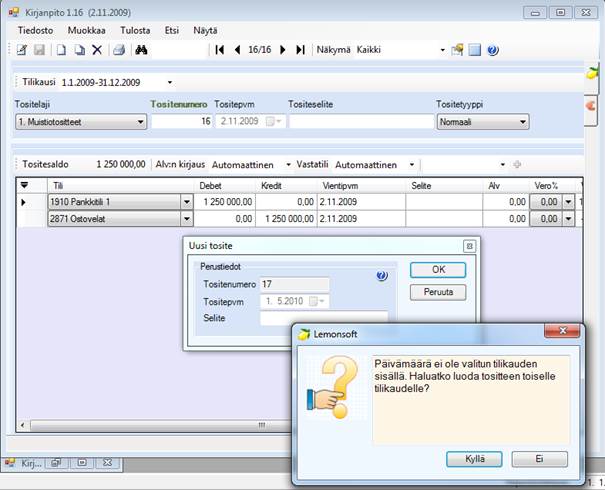Image resolution: width=605 pixels, height=490 pixels.
Task: Click Kyllä in the Lemonsoft dialog
Action: point(474,458)
